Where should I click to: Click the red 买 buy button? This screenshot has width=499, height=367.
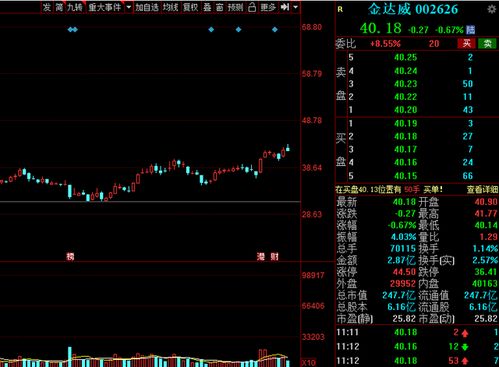pyautogui.click(x=466, y=43)
